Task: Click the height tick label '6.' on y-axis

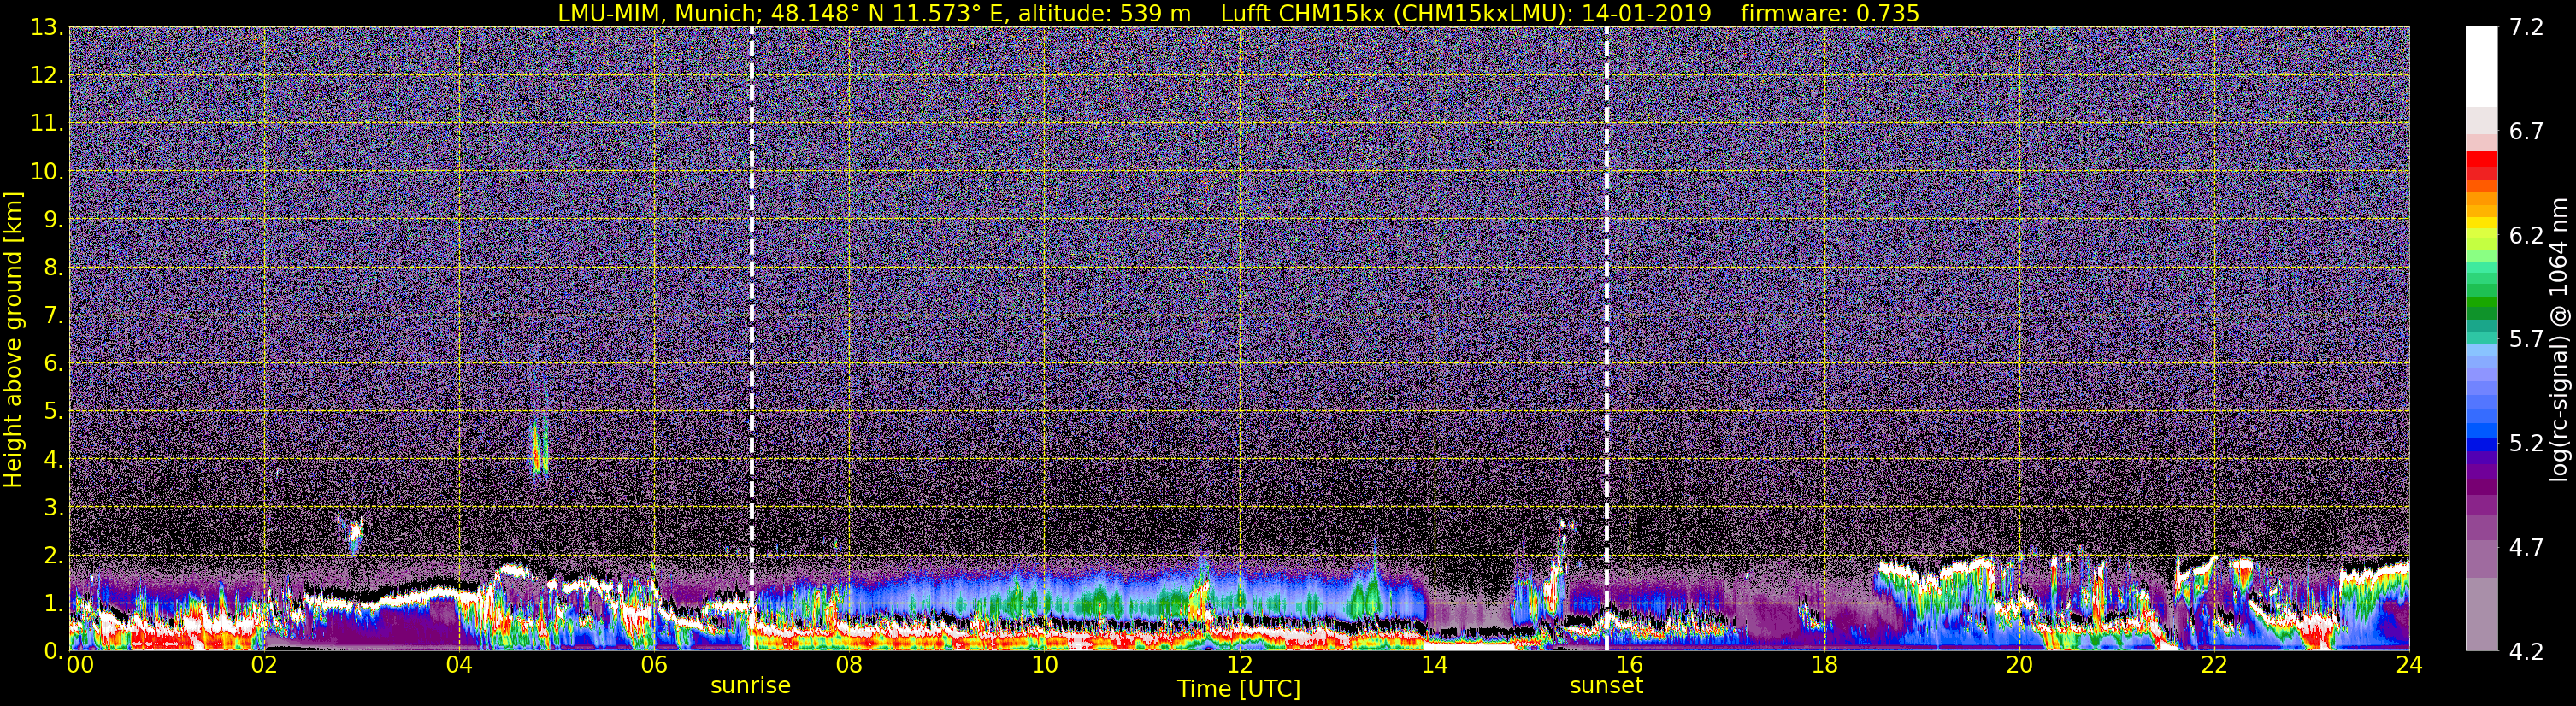Action: [52, 363]
